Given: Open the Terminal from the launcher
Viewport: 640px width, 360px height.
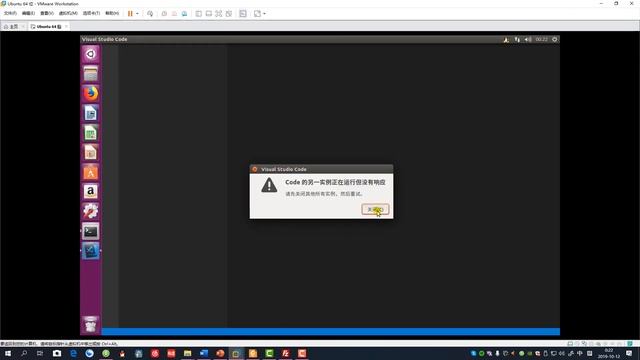Looking at the screenshot, I should (91, 231).
